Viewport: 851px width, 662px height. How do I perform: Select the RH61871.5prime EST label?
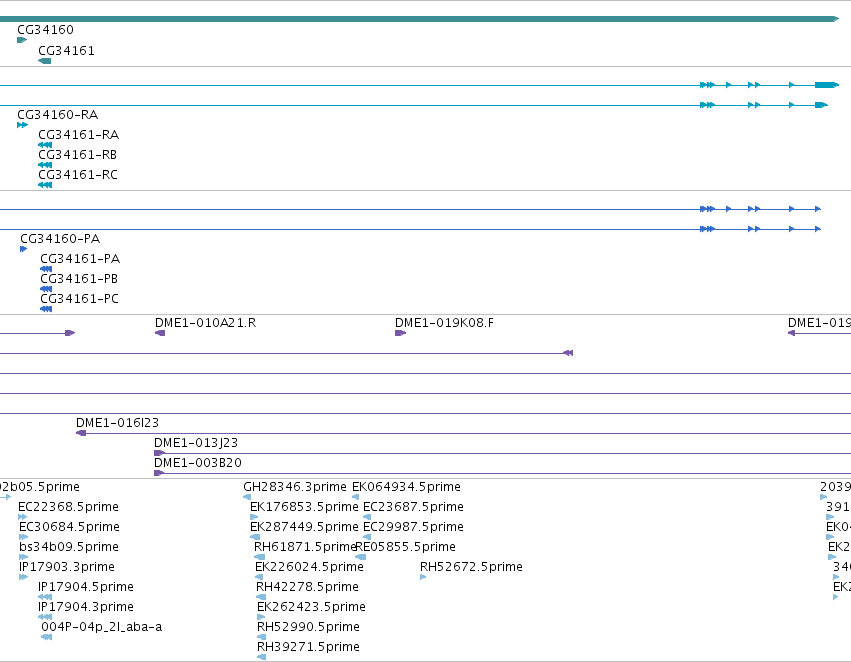(x=304, y=548)
